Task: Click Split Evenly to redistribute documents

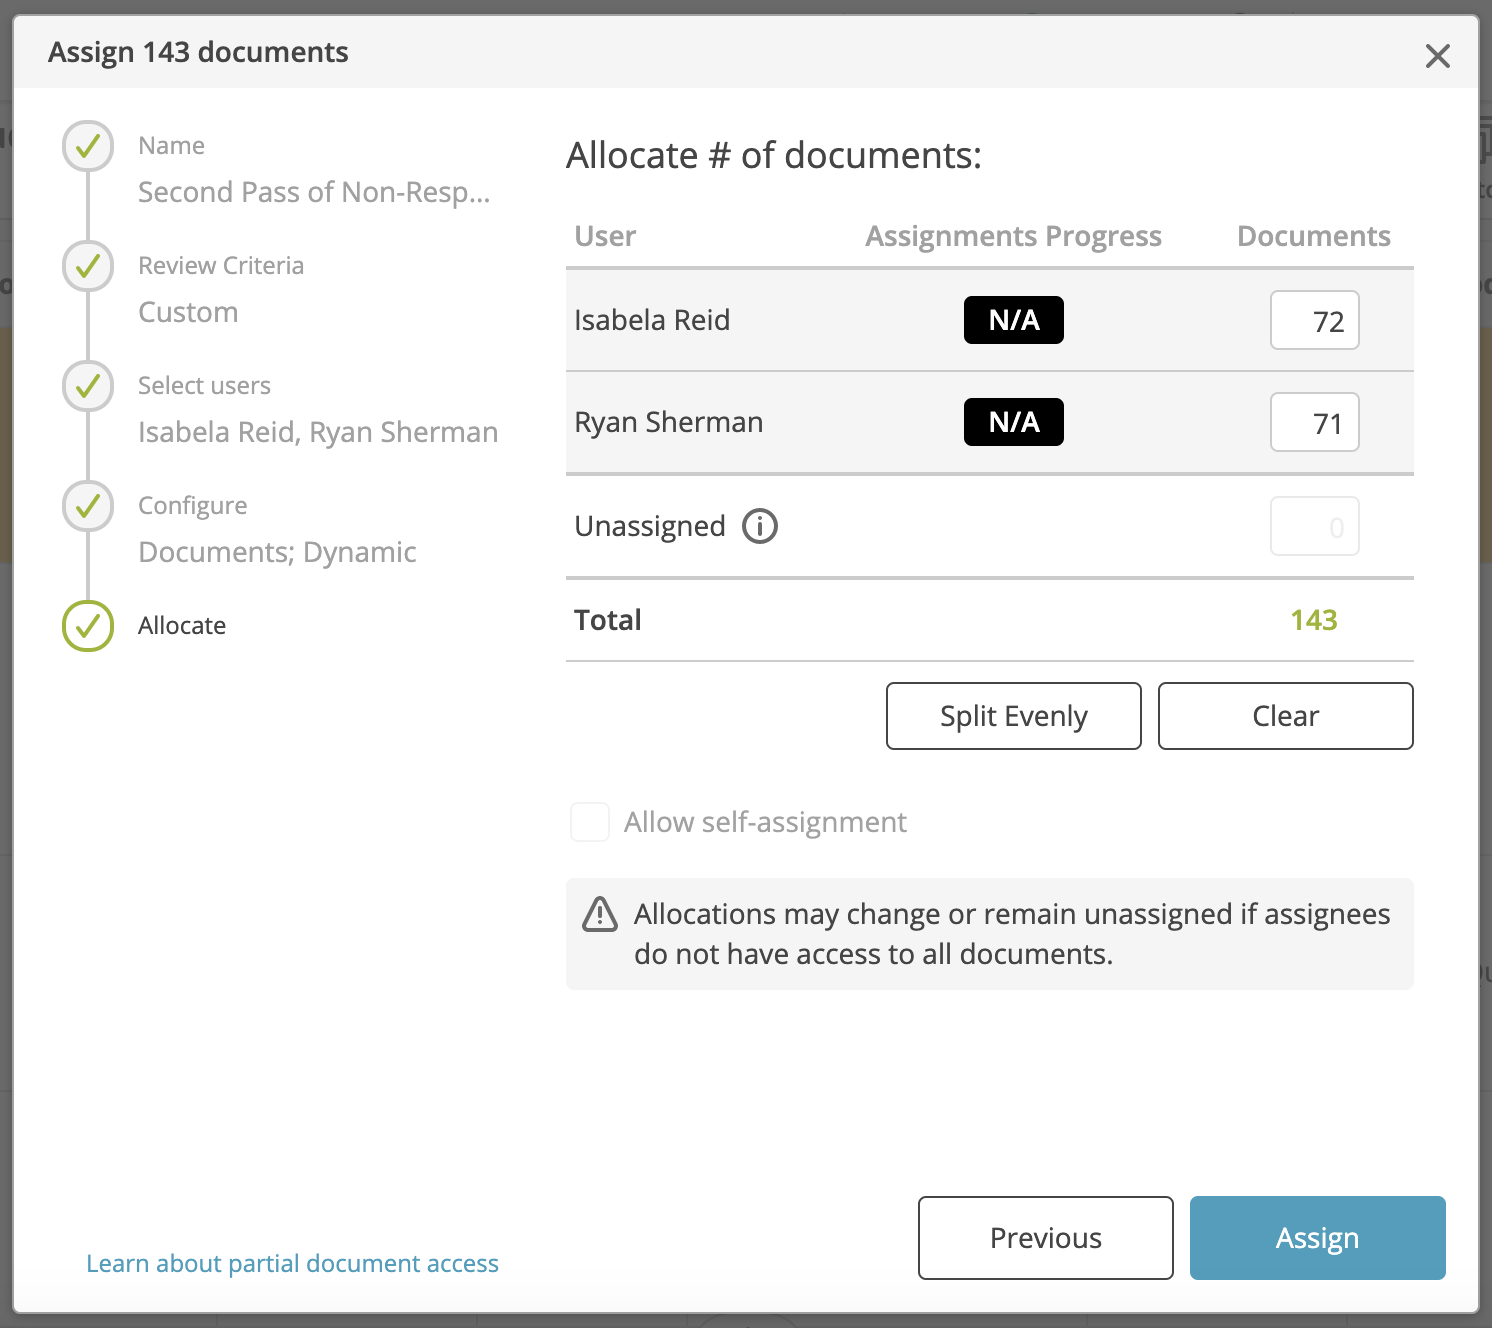Action: 1013,716
